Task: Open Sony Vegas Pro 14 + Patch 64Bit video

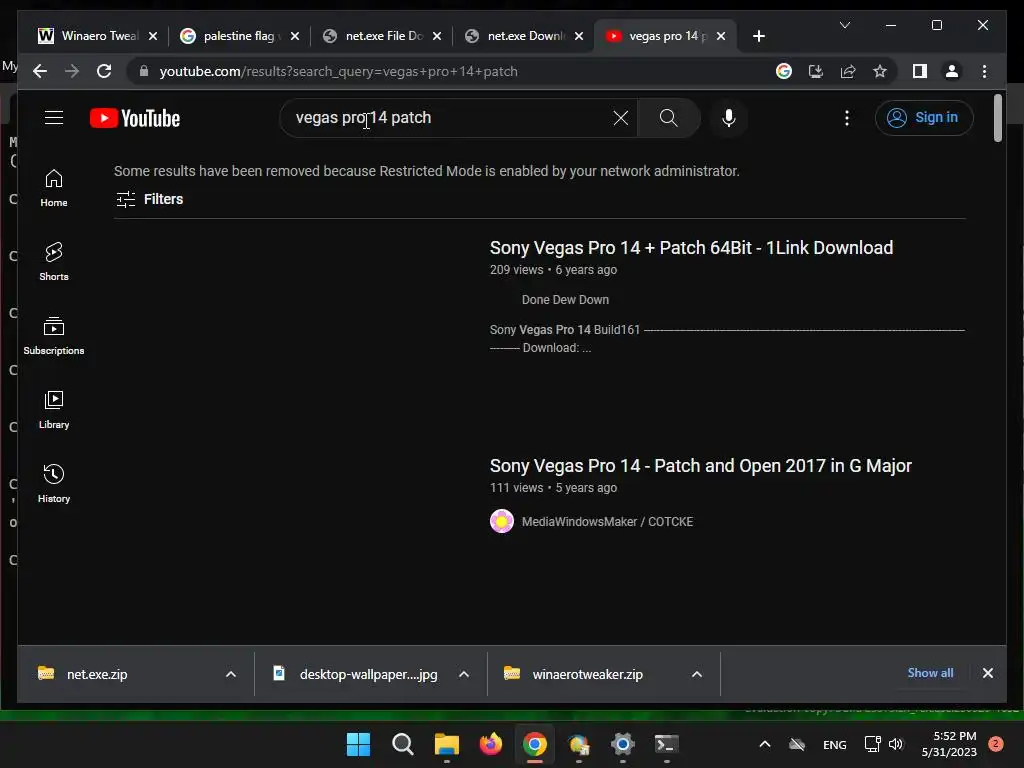Action: 691,248
